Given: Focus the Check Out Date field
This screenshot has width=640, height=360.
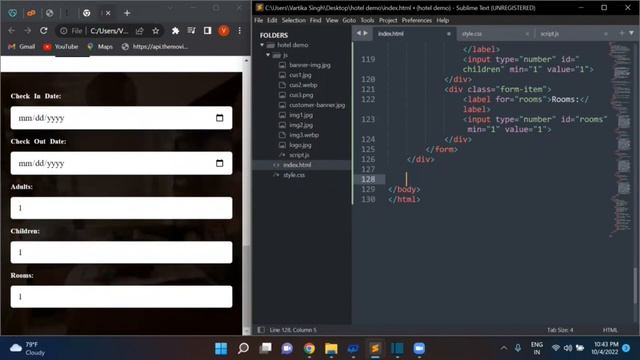Looking at the screenshot, I should point(121,163).
